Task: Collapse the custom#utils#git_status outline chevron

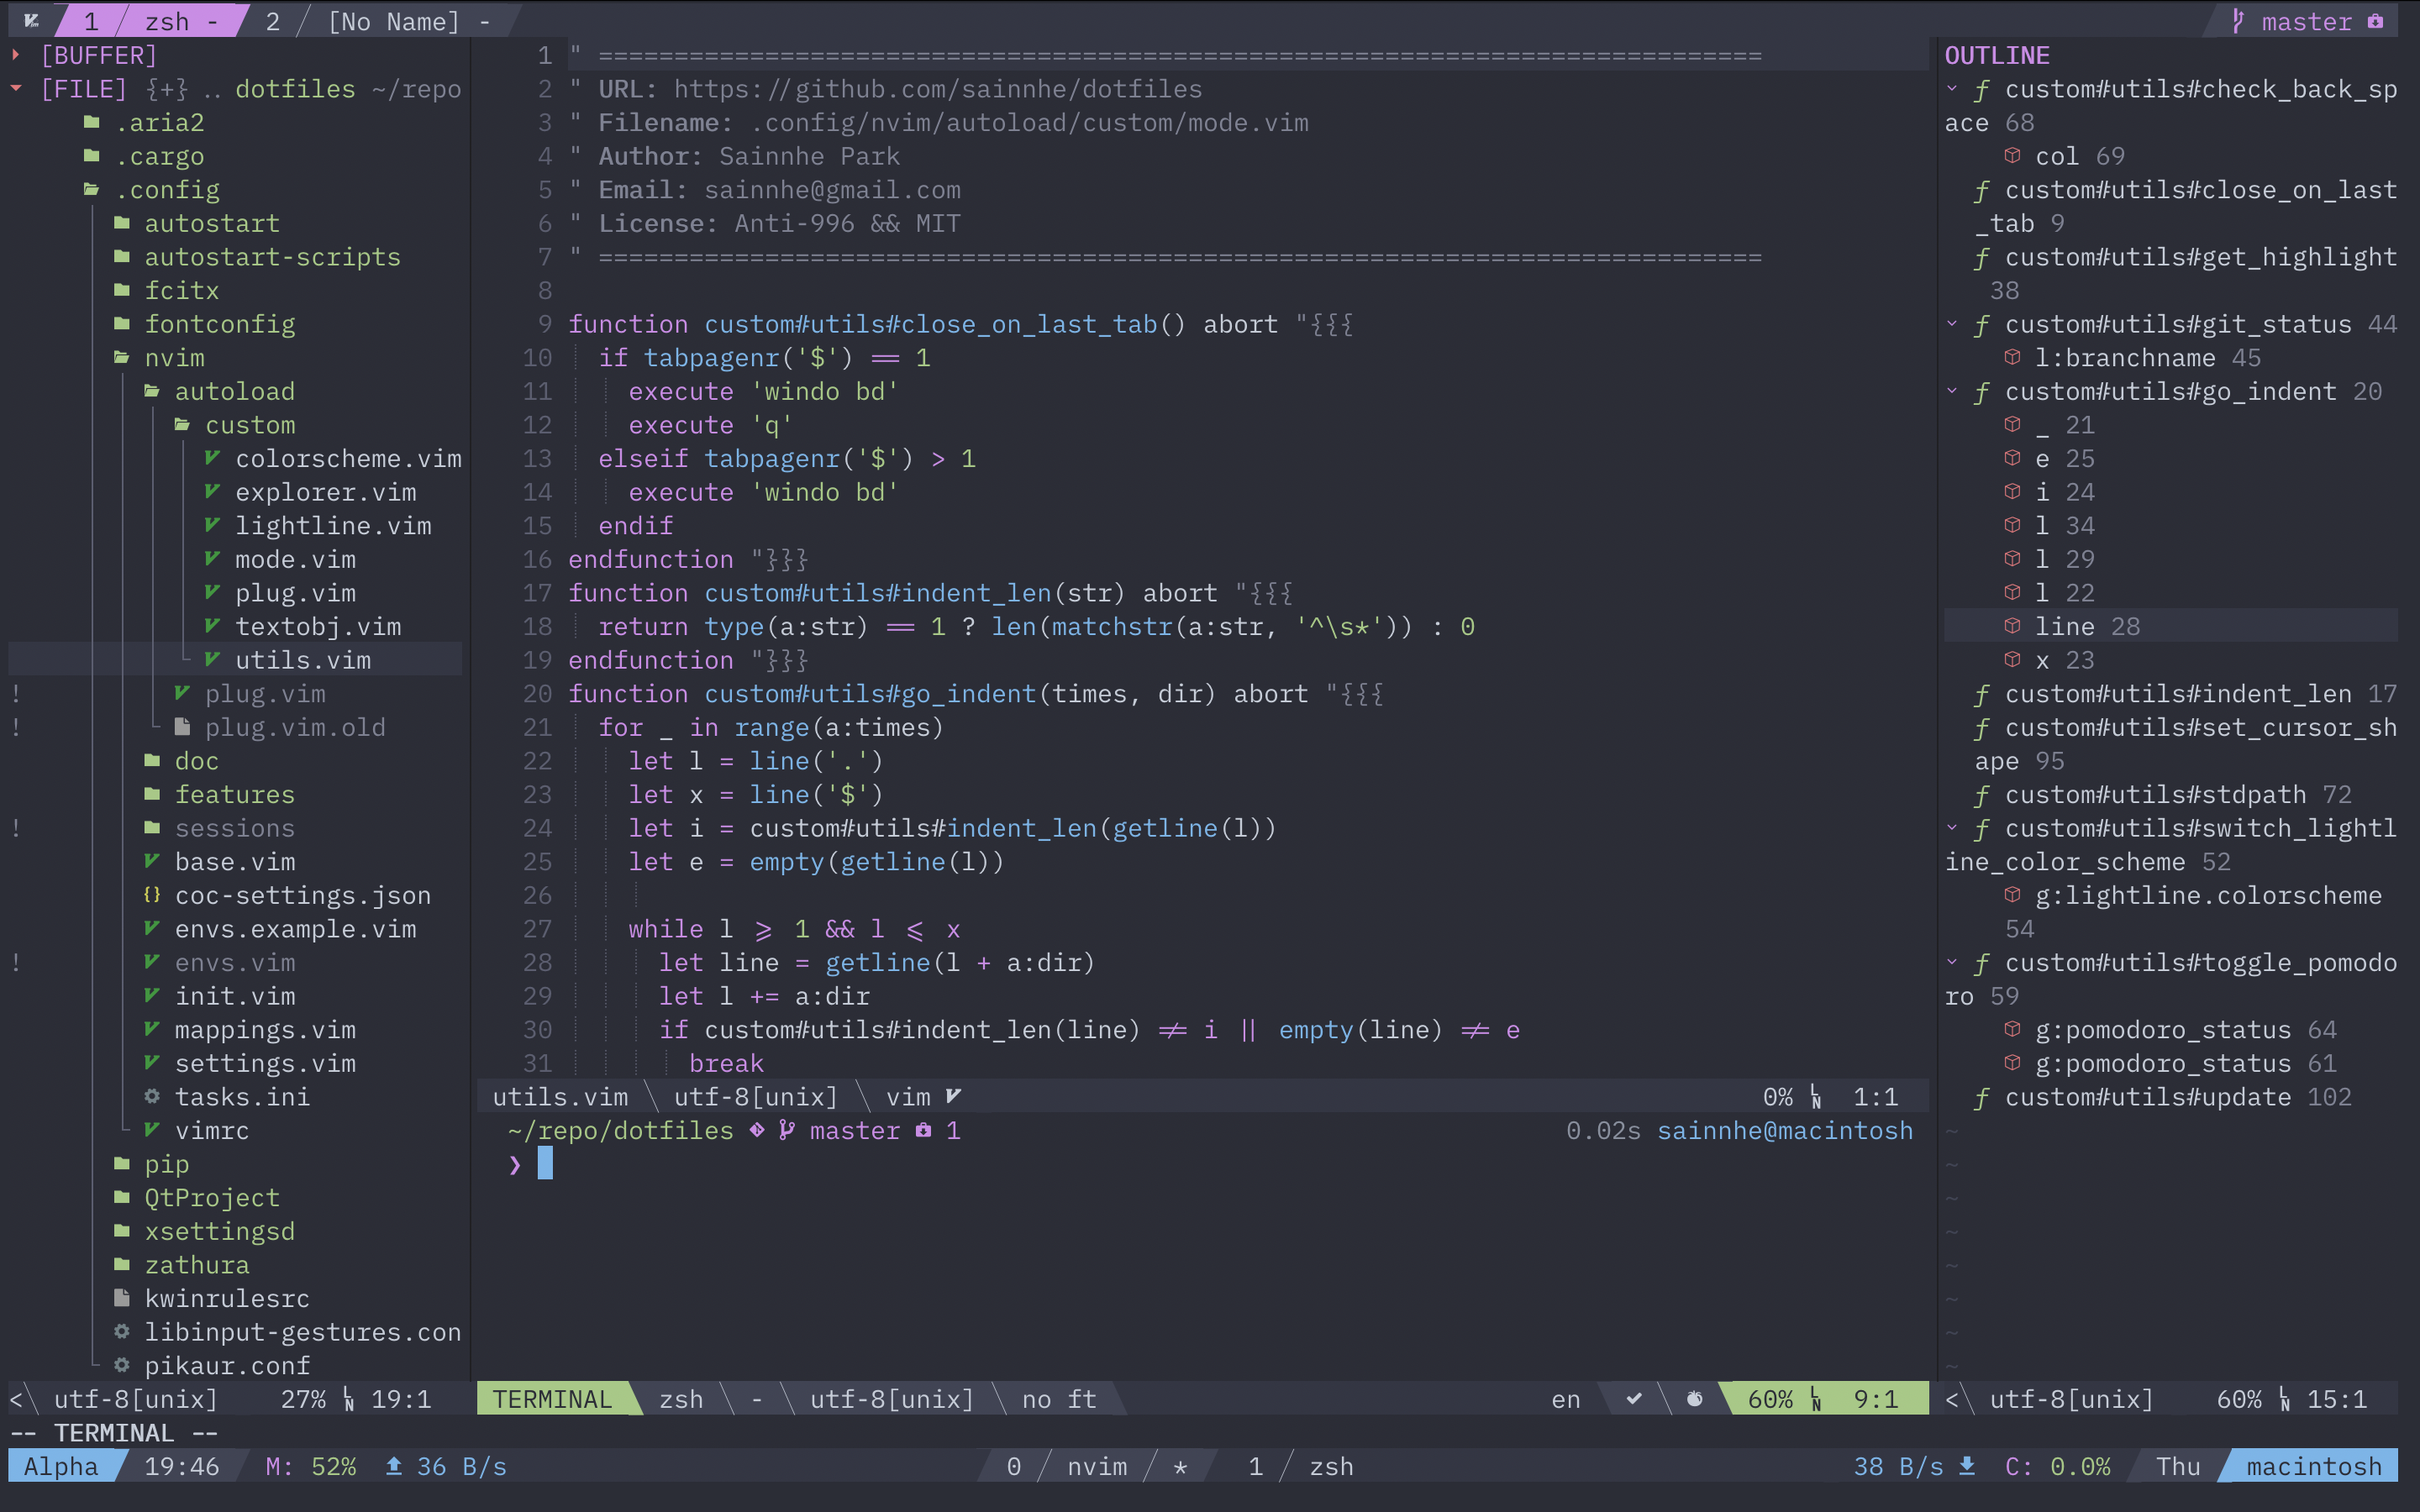Action: 1951,324
